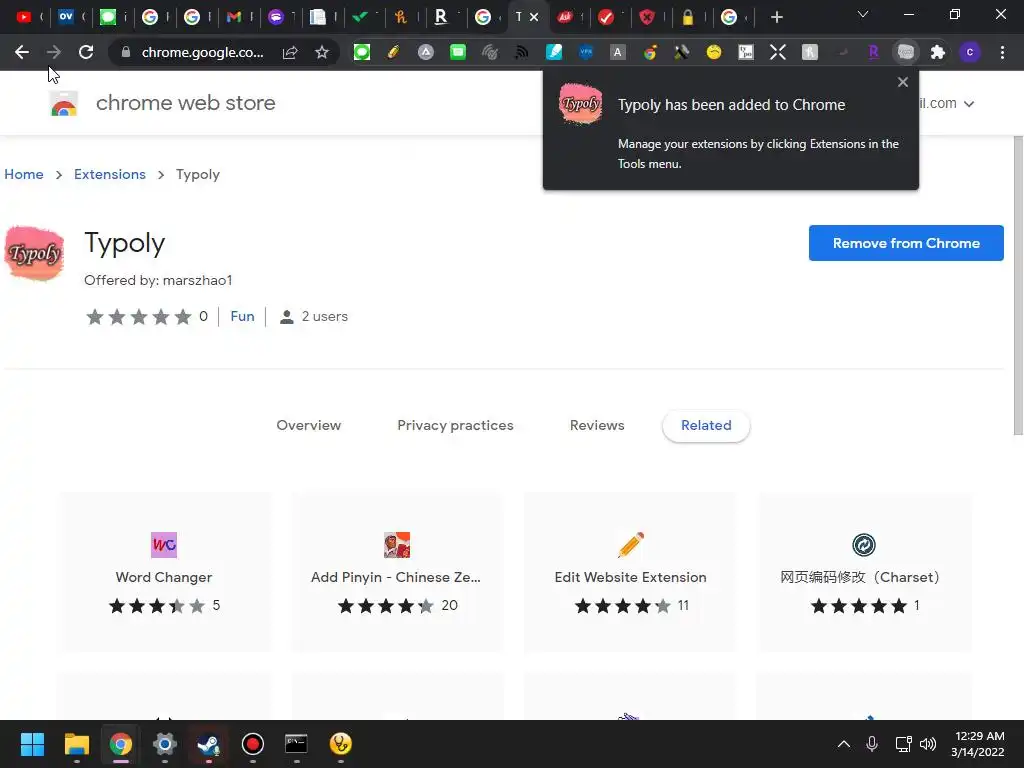Click the Typoly extension logo image
1024x768 pixels.
coord(35,253)
